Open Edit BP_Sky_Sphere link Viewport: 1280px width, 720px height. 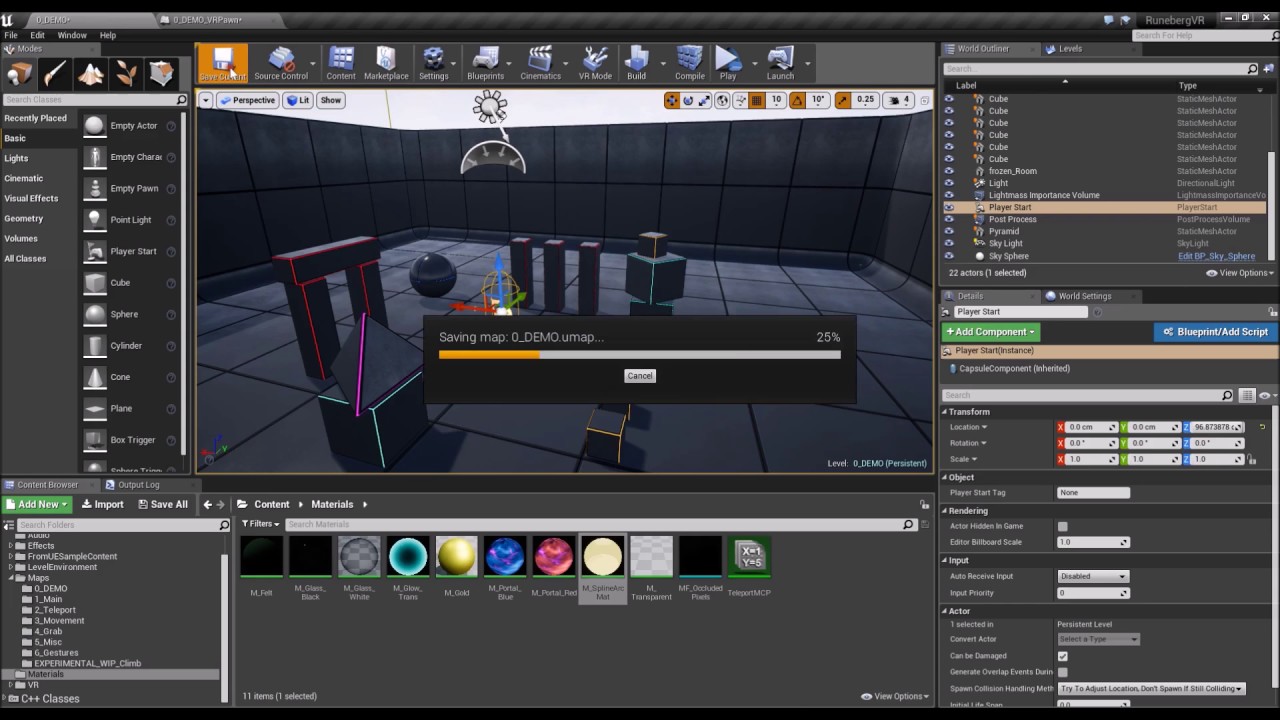1216,256
